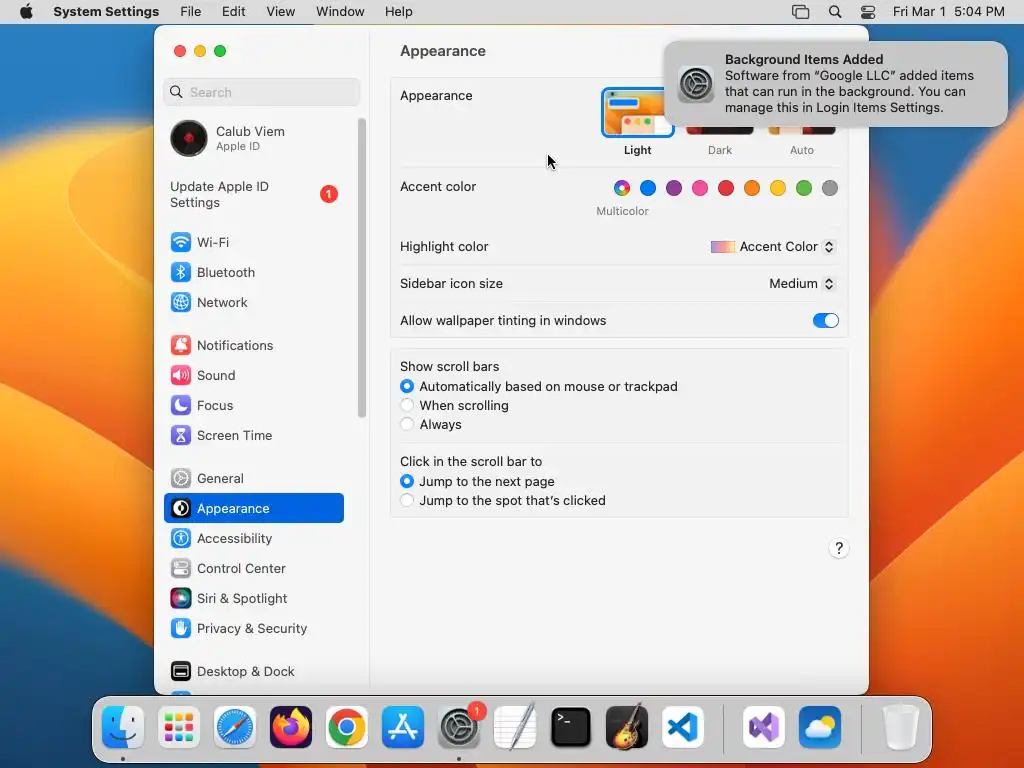
Task: Pick the blue accent color
Action: click(648, 189)
